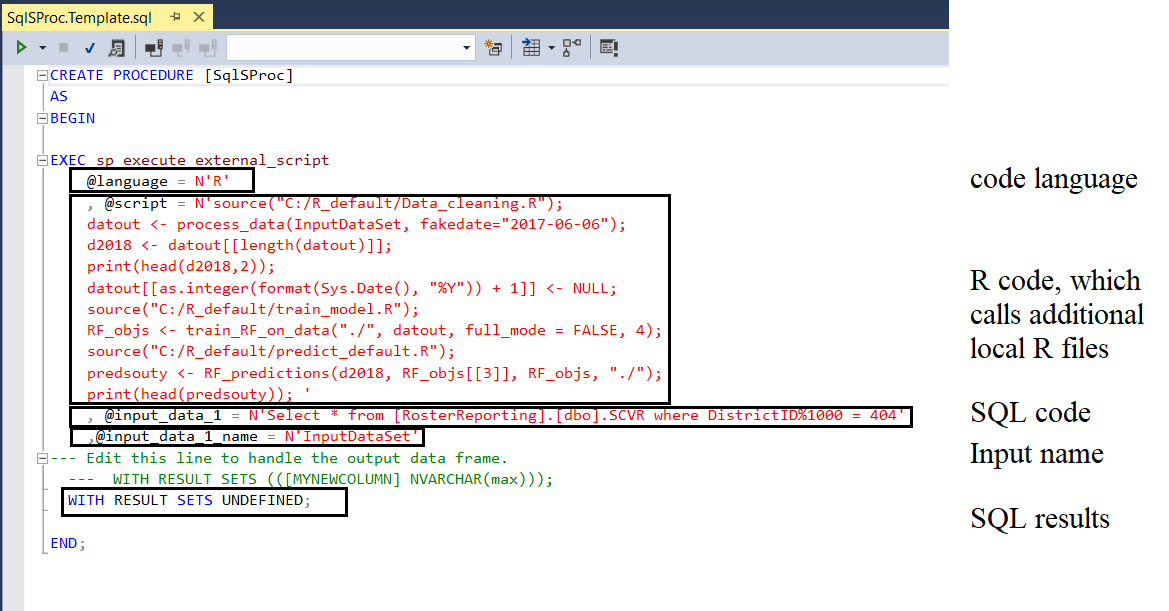The width and height of the screenshot is (1169, 611).
Task: Change the connection using the connection icon
Action: (207, 47)
